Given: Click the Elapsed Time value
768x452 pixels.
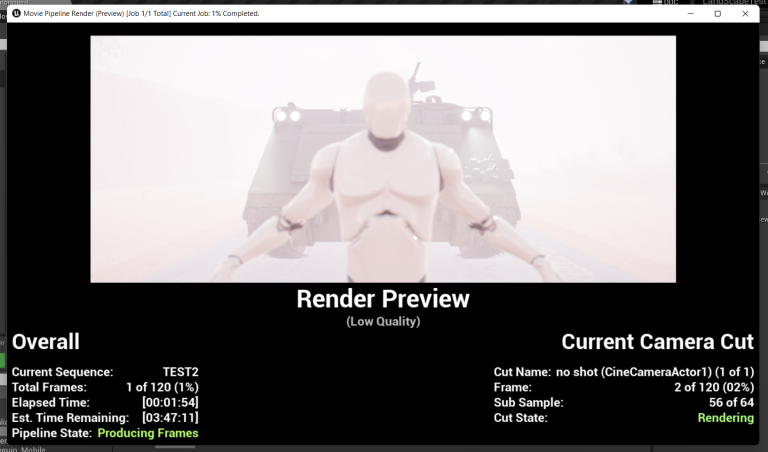Looking at the screenshot, I should (x=170, y=402).
